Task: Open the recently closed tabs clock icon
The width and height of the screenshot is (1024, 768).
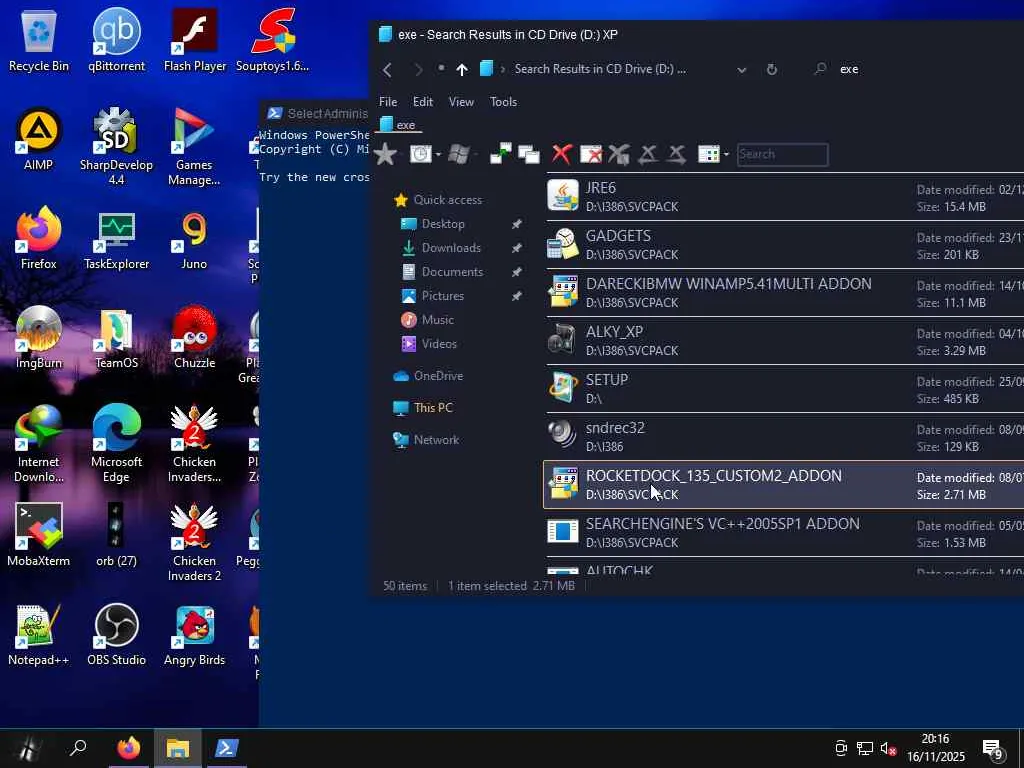Action: 420,154
